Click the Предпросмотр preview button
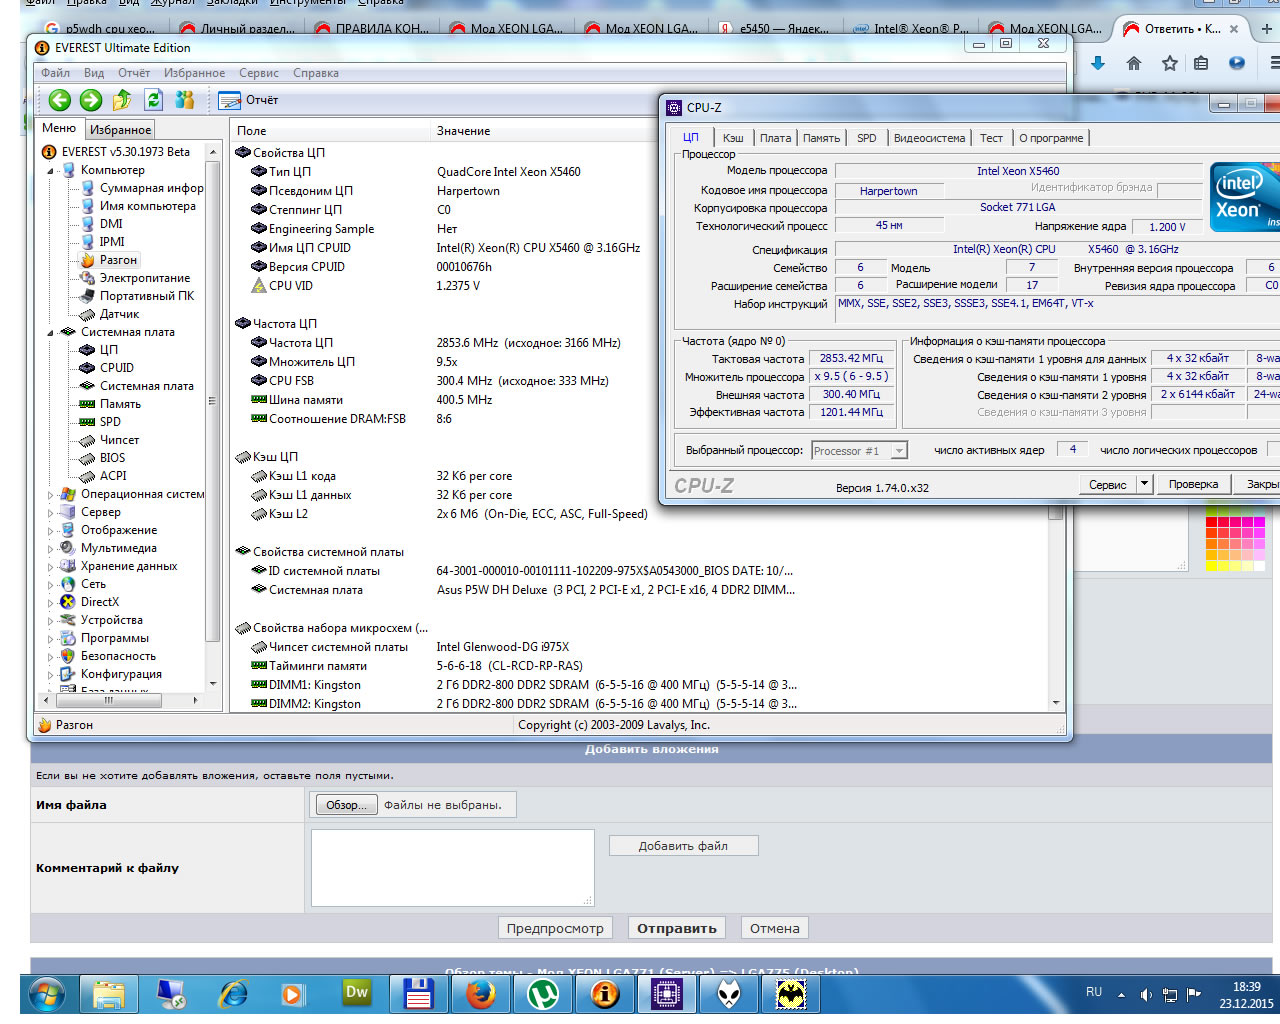The width and height of the screenshot is (1280, 1024). click(x=555, y=928)
